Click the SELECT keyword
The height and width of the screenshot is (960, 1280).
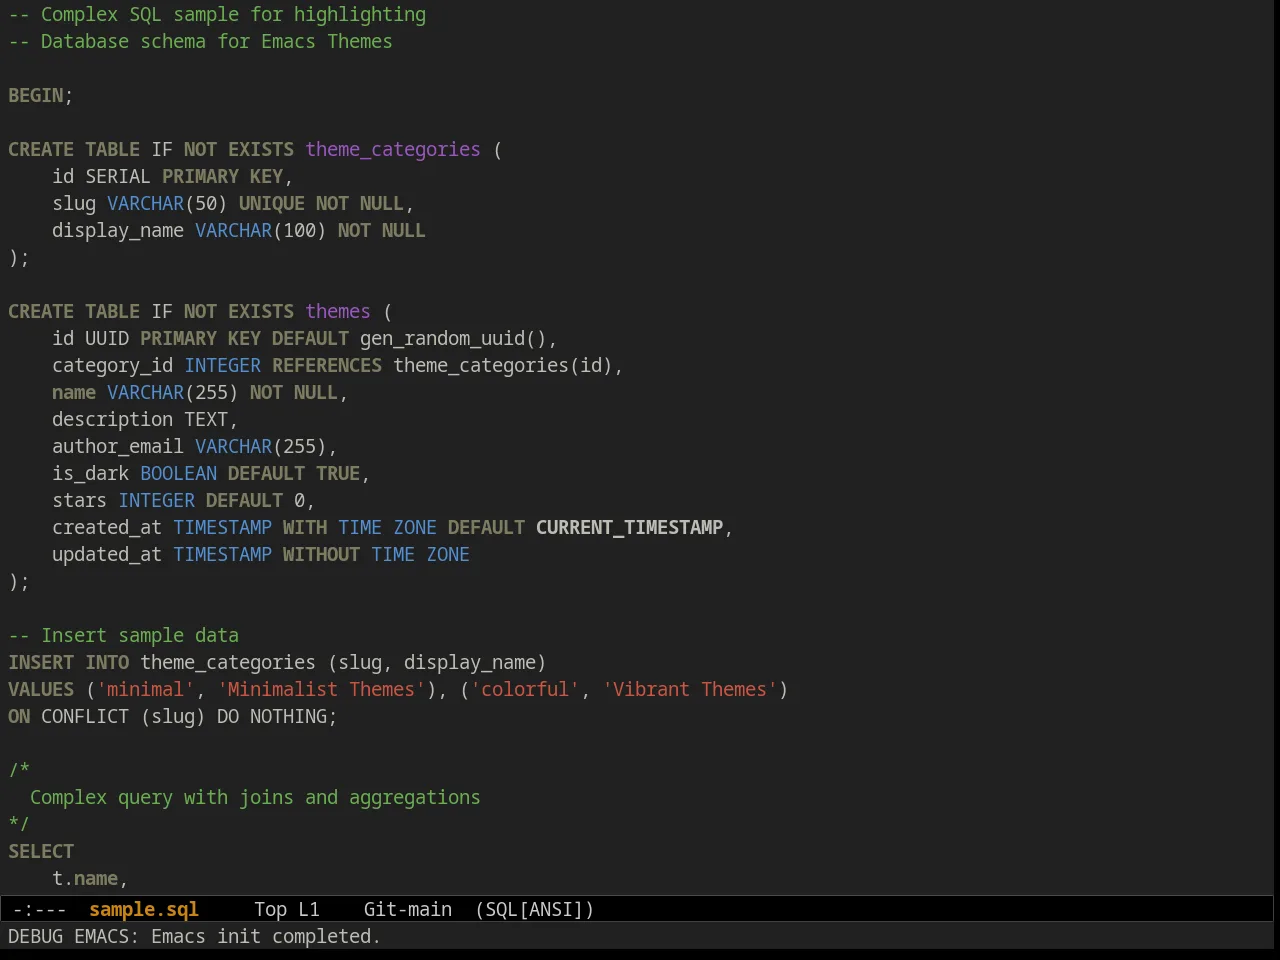tap(41, 851)
